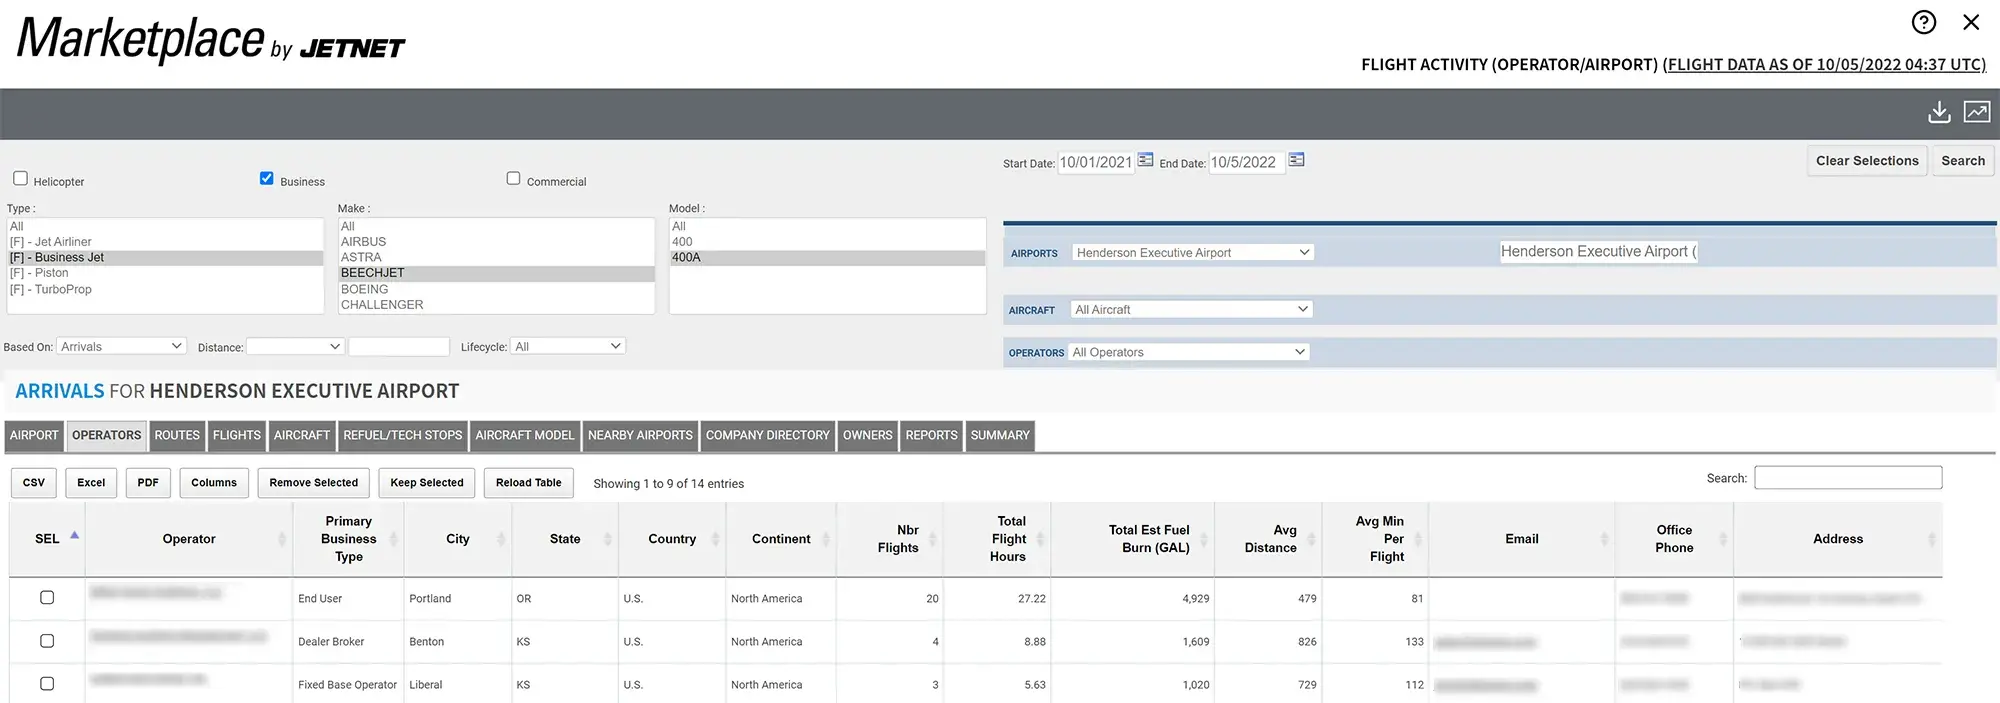Click sort icon in Avg Distance header
The height and width of the screenshot is (703, 2000).
pos(1311,539)
